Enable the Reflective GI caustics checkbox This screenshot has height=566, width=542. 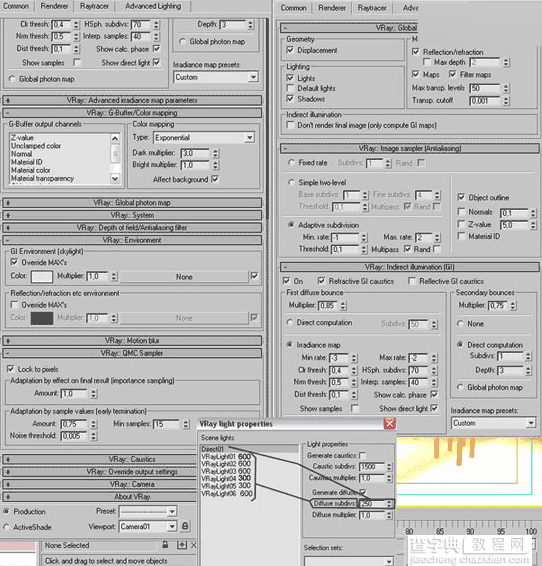coord(412,281)
